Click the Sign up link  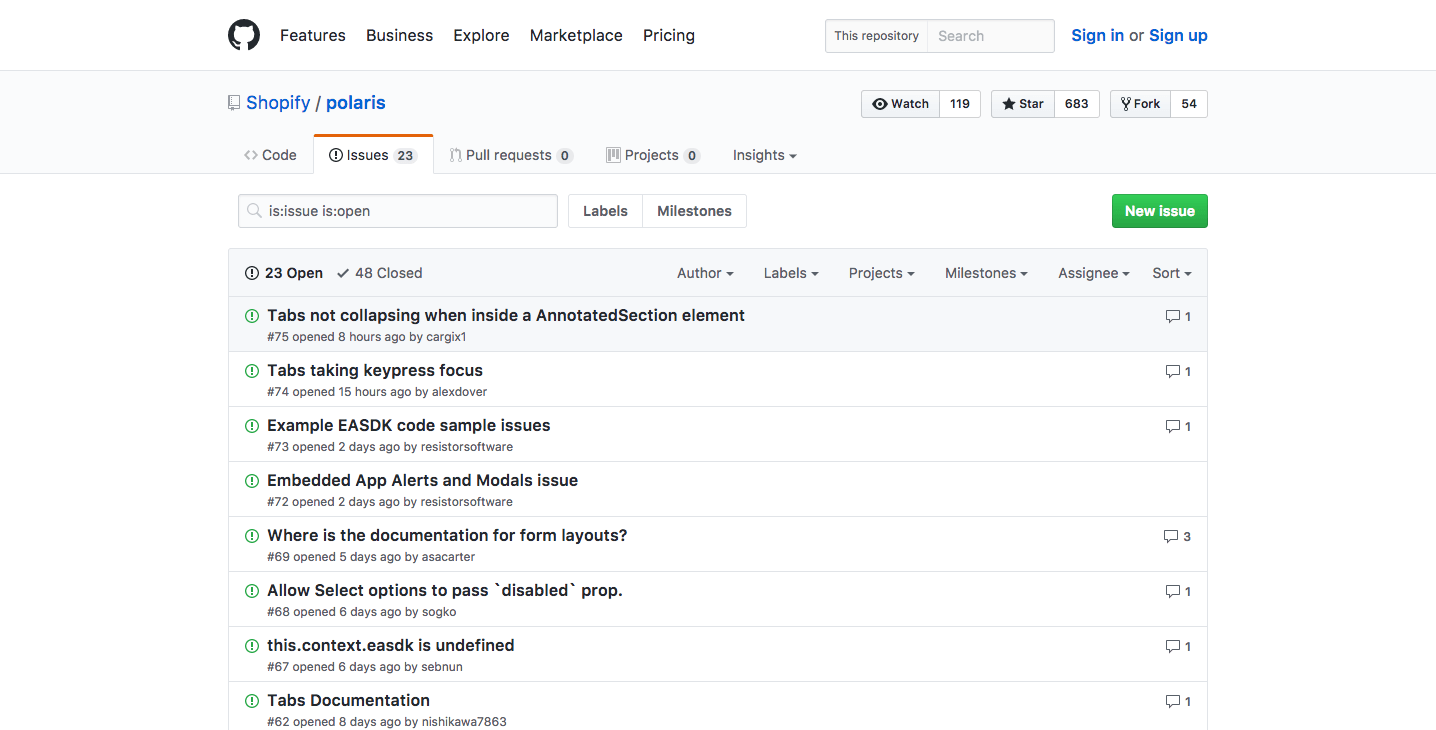[1178, 35]
